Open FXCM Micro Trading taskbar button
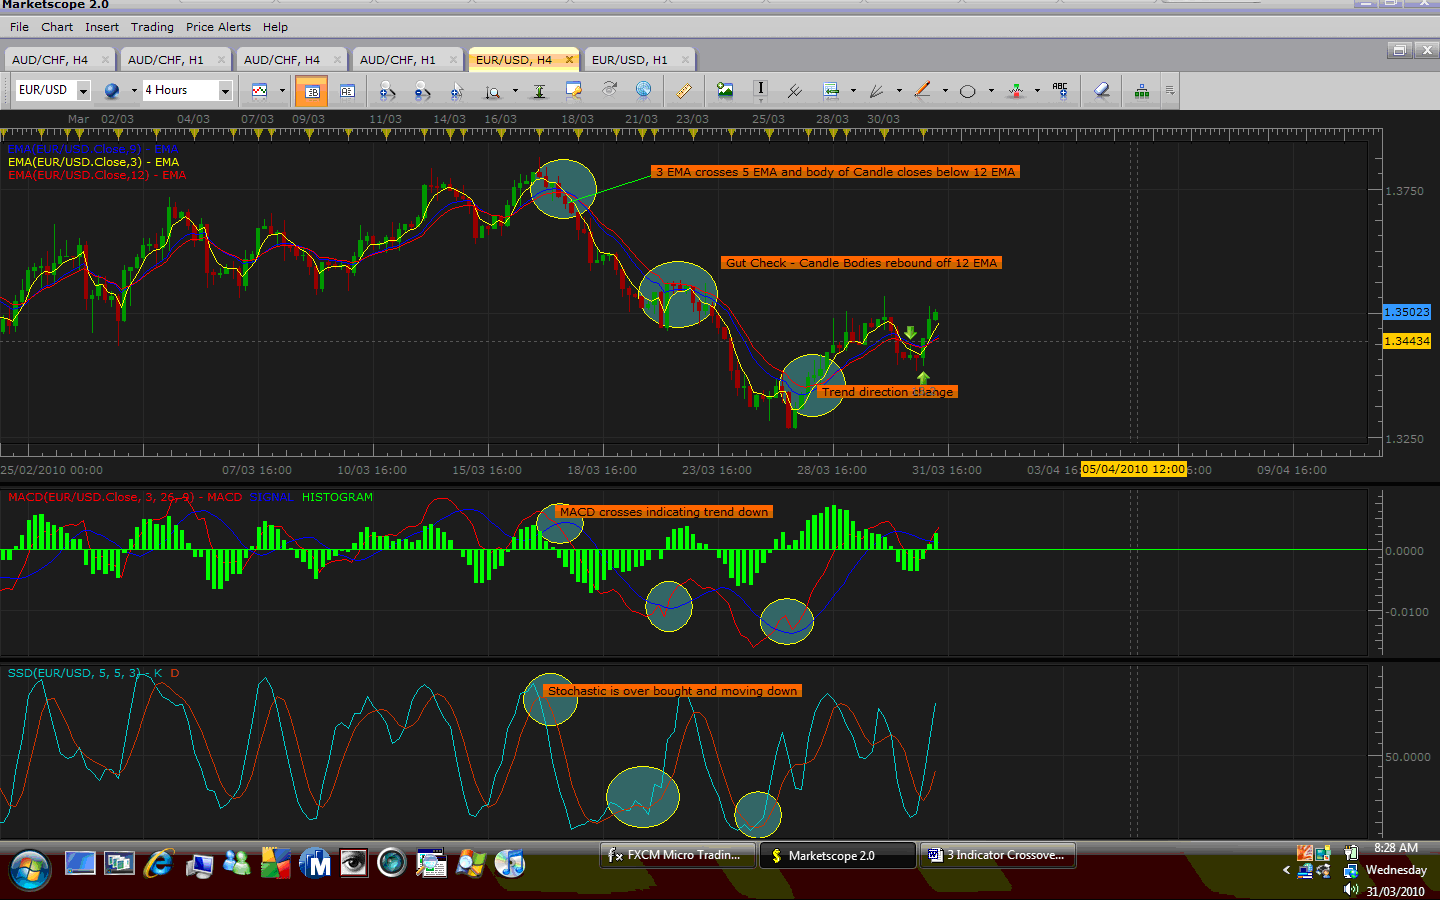Image resolution: width=1440 pixels, height=900 pixels. pyautogui.click(x=676, y=855)
